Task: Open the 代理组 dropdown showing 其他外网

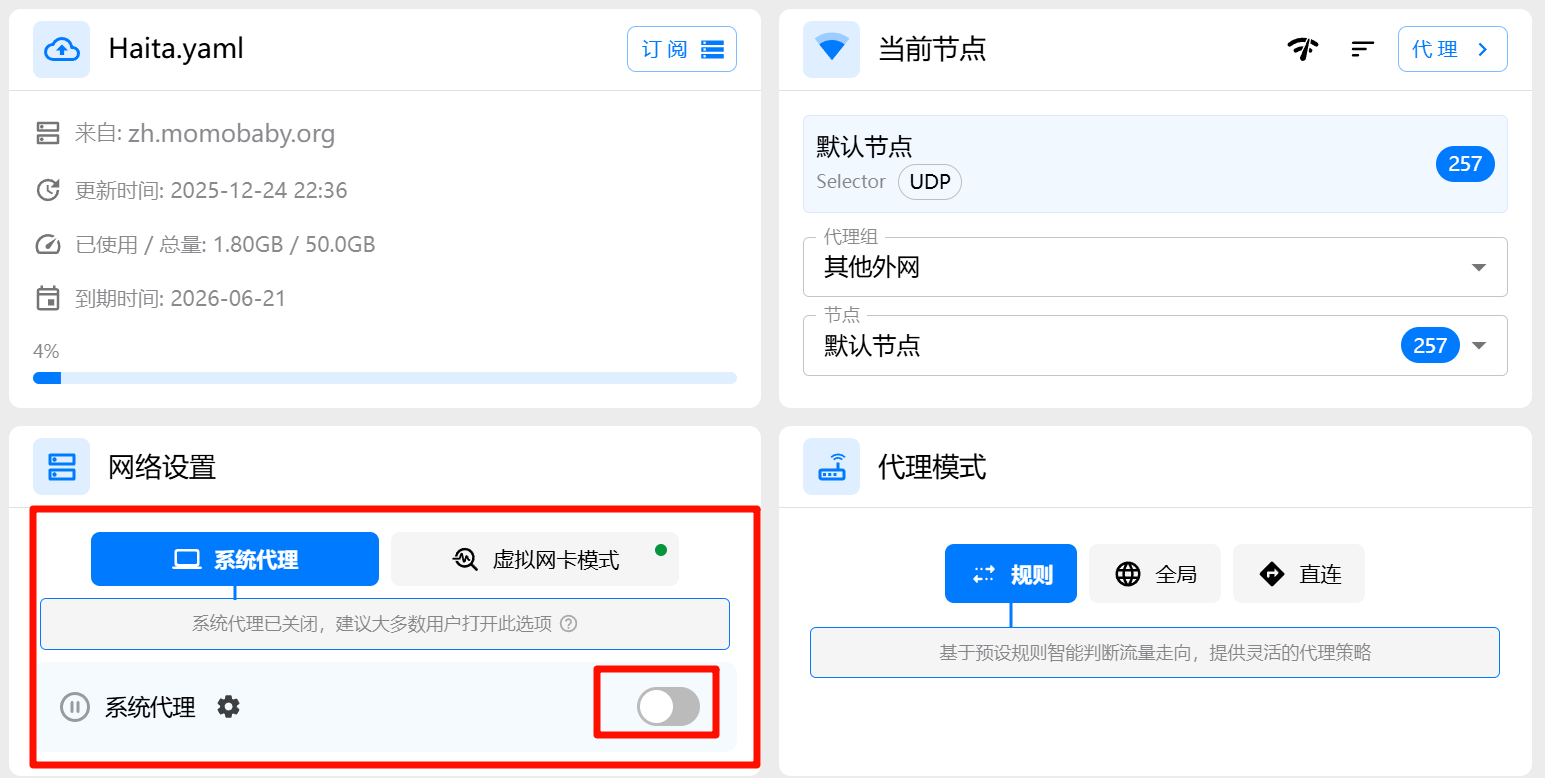Action: 1155,267
